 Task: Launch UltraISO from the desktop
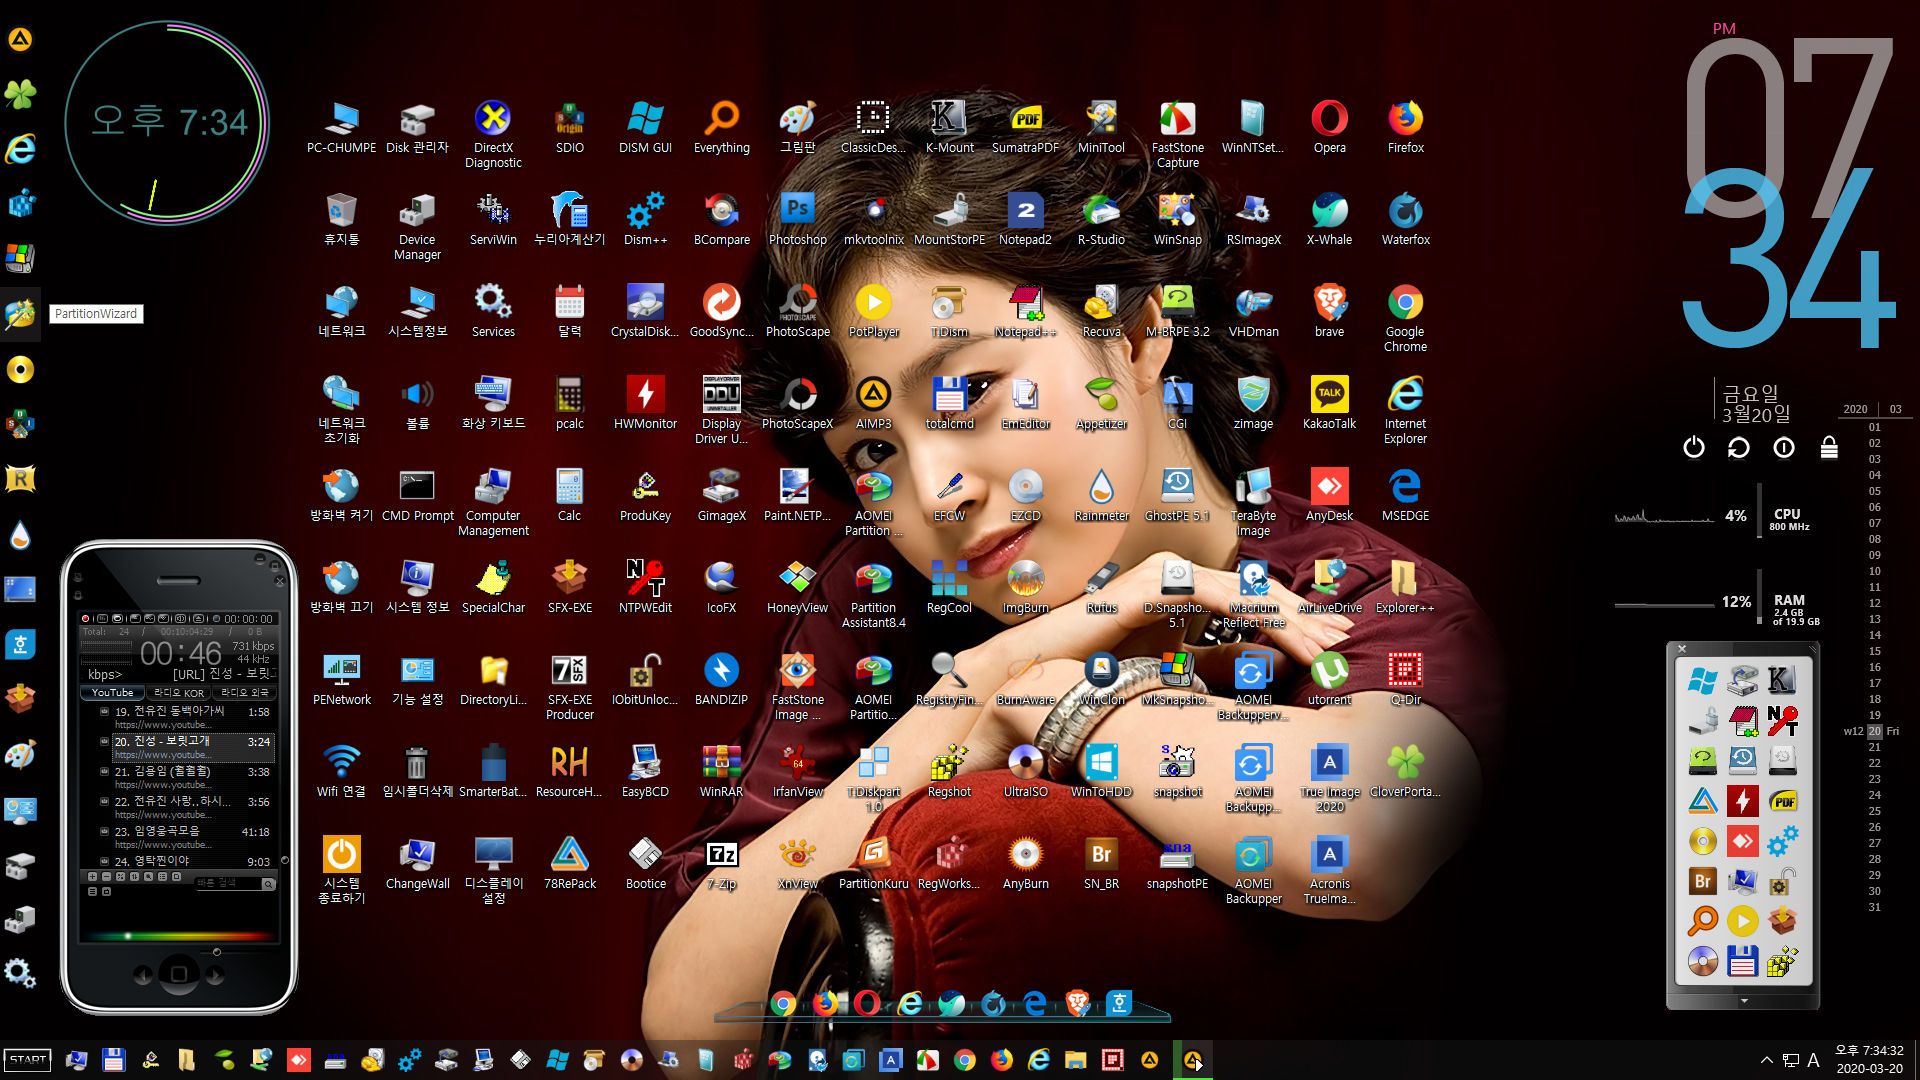tap(1025, 771)
